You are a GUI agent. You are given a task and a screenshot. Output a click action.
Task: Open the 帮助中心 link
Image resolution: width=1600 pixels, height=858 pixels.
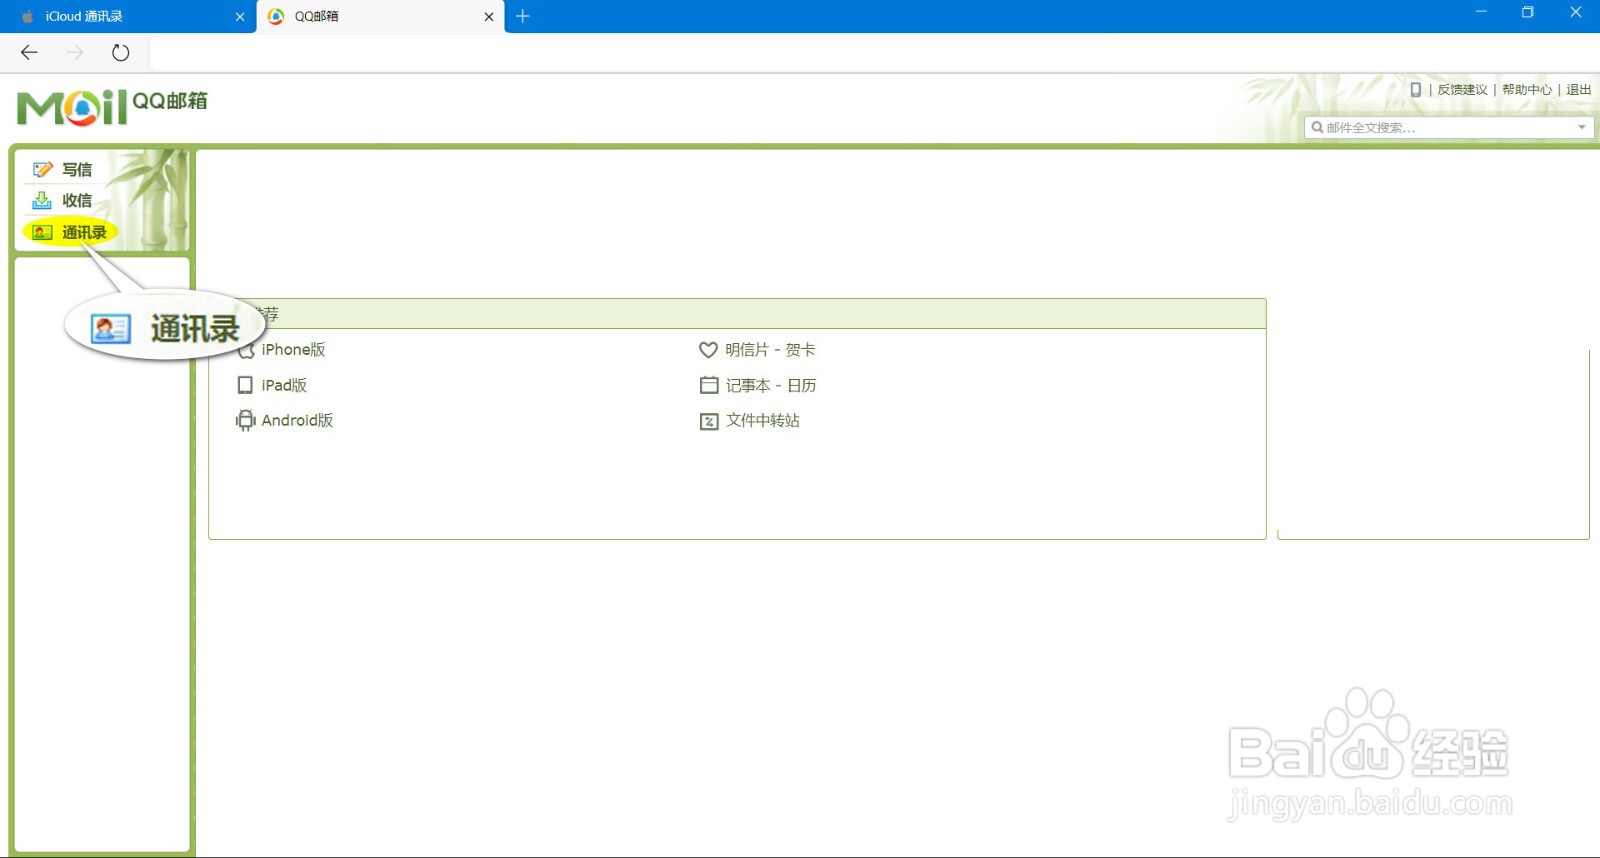coord(1527,89)
